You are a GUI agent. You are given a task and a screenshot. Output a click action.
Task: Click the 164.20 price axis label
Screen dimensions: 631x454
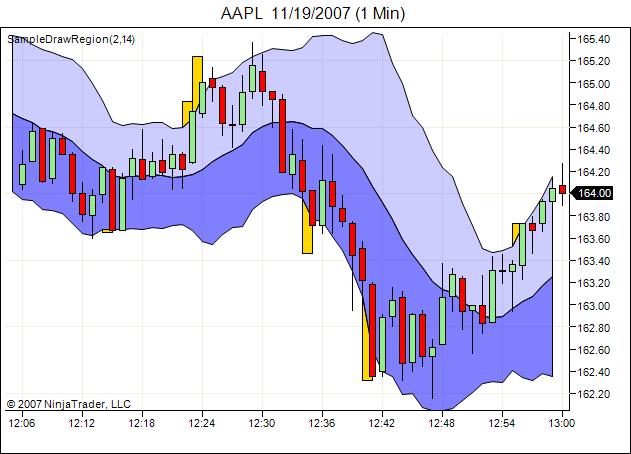click(594, 172)
